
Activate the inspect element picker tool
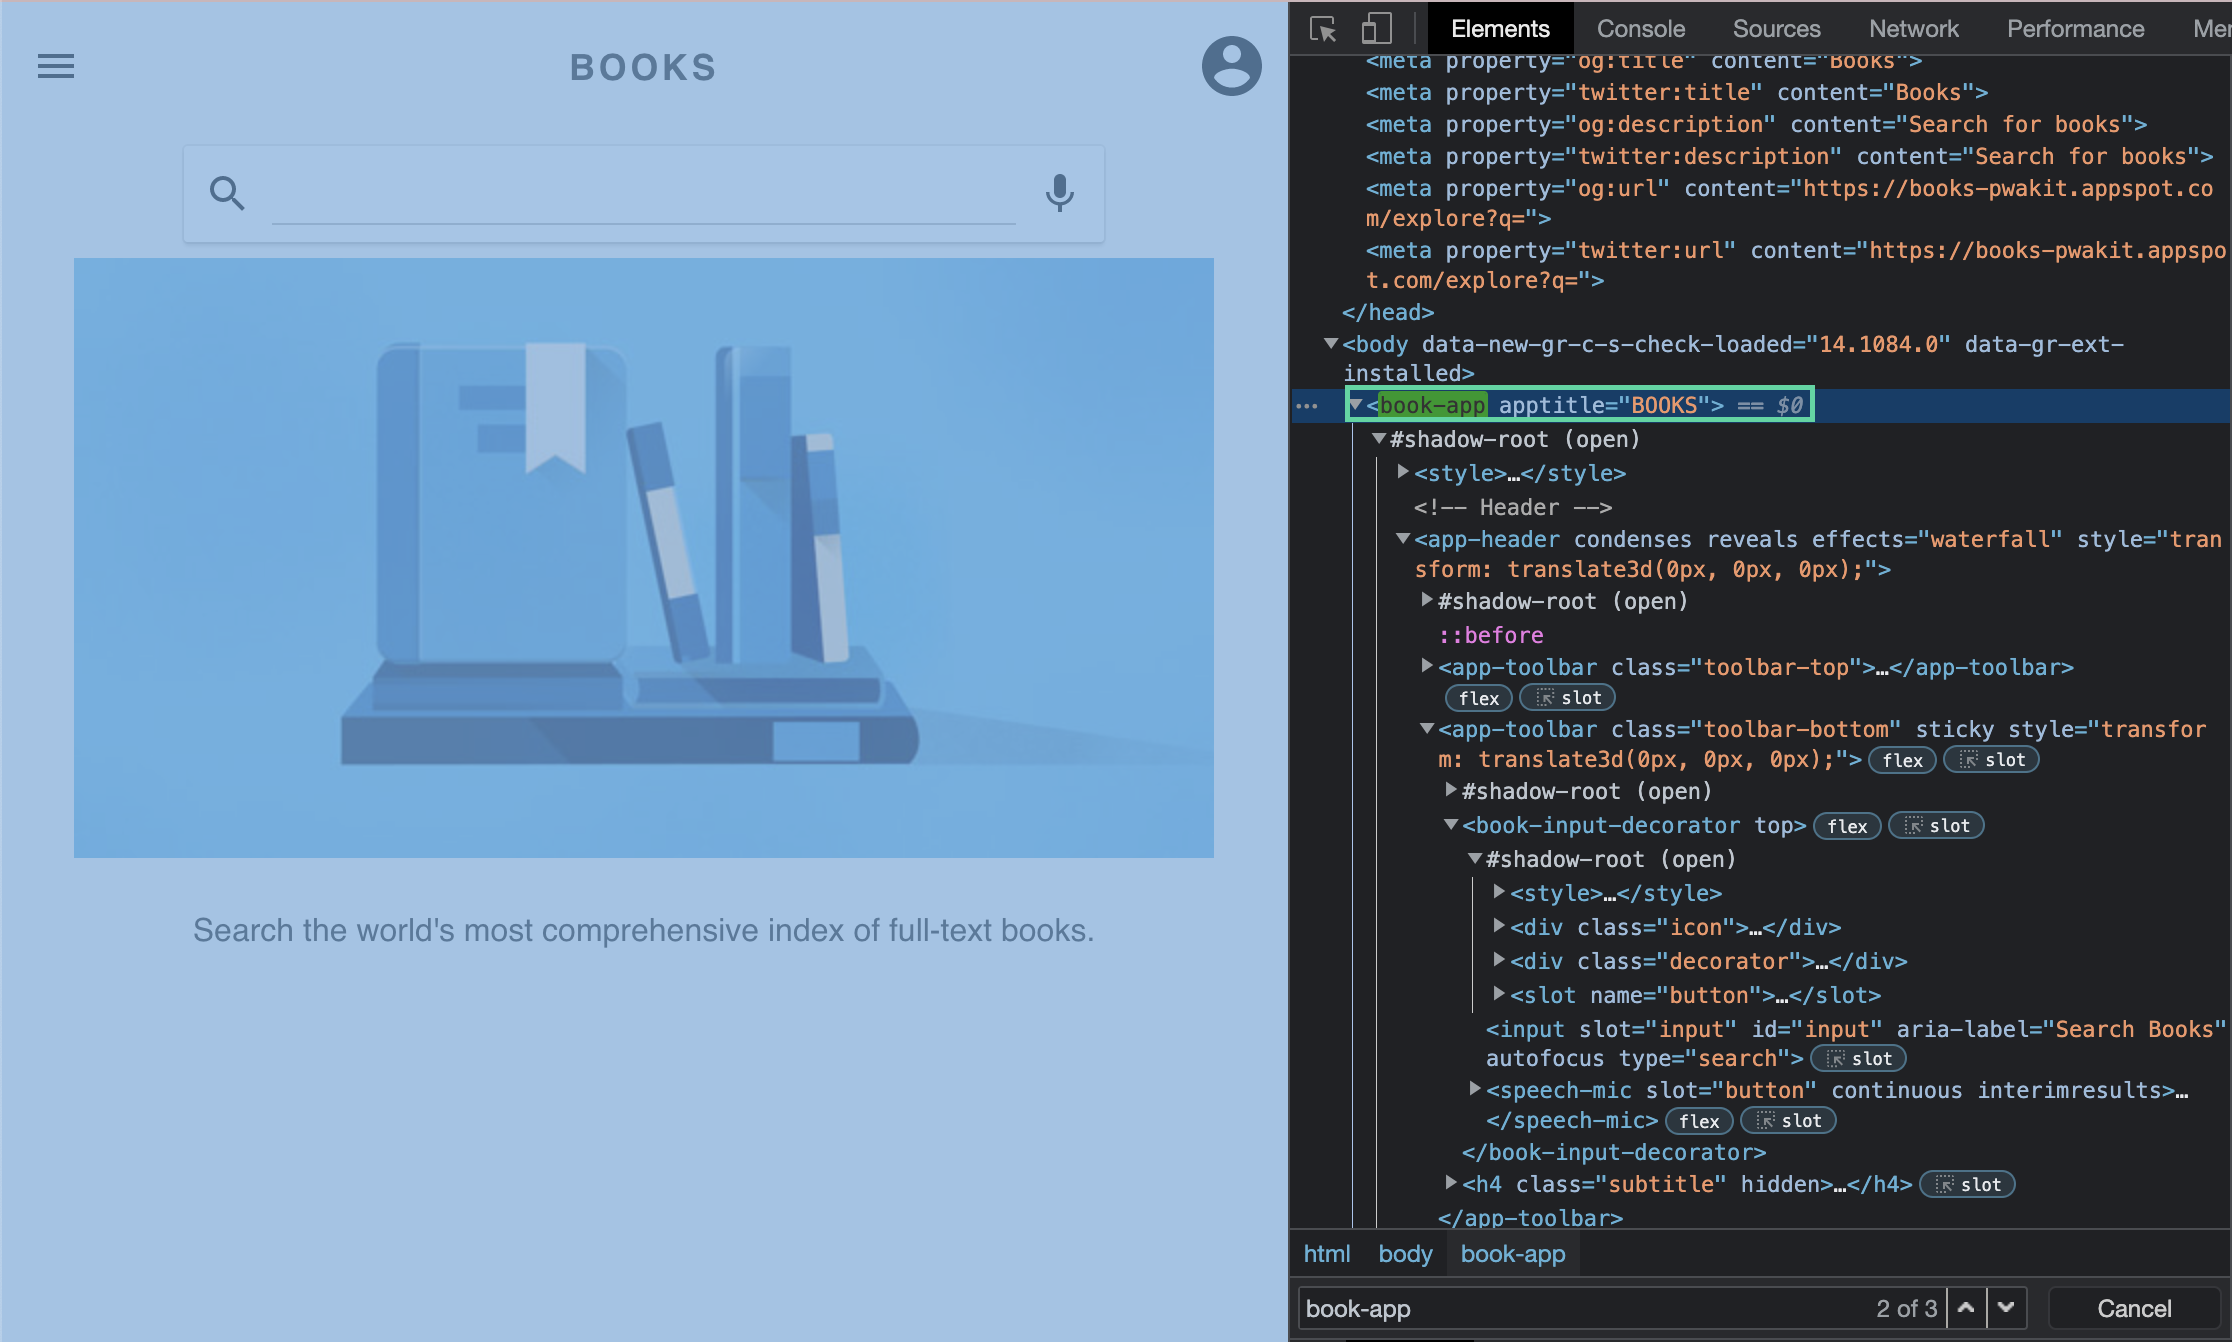pyautogui.click(x=1323, y=29)
